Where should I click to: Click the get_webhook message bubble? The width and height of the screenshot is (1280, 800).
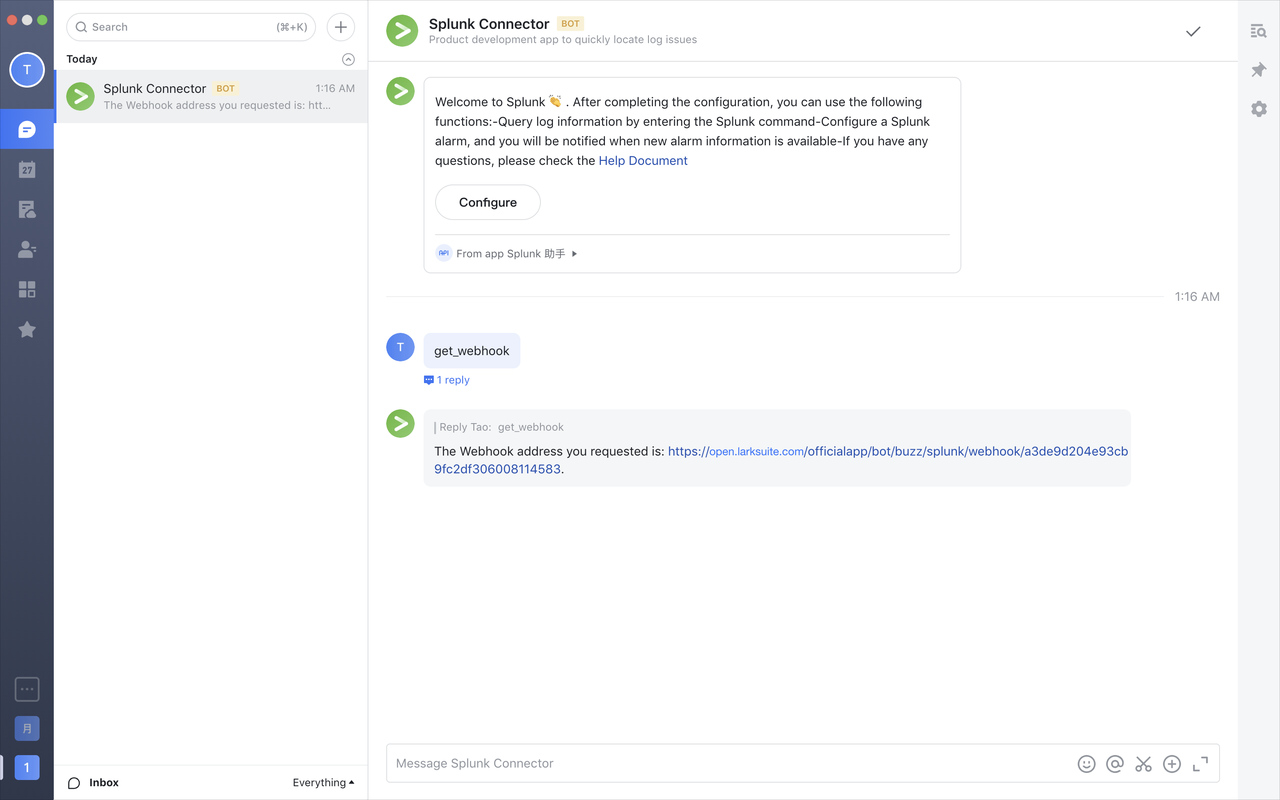tap(472, 351)
